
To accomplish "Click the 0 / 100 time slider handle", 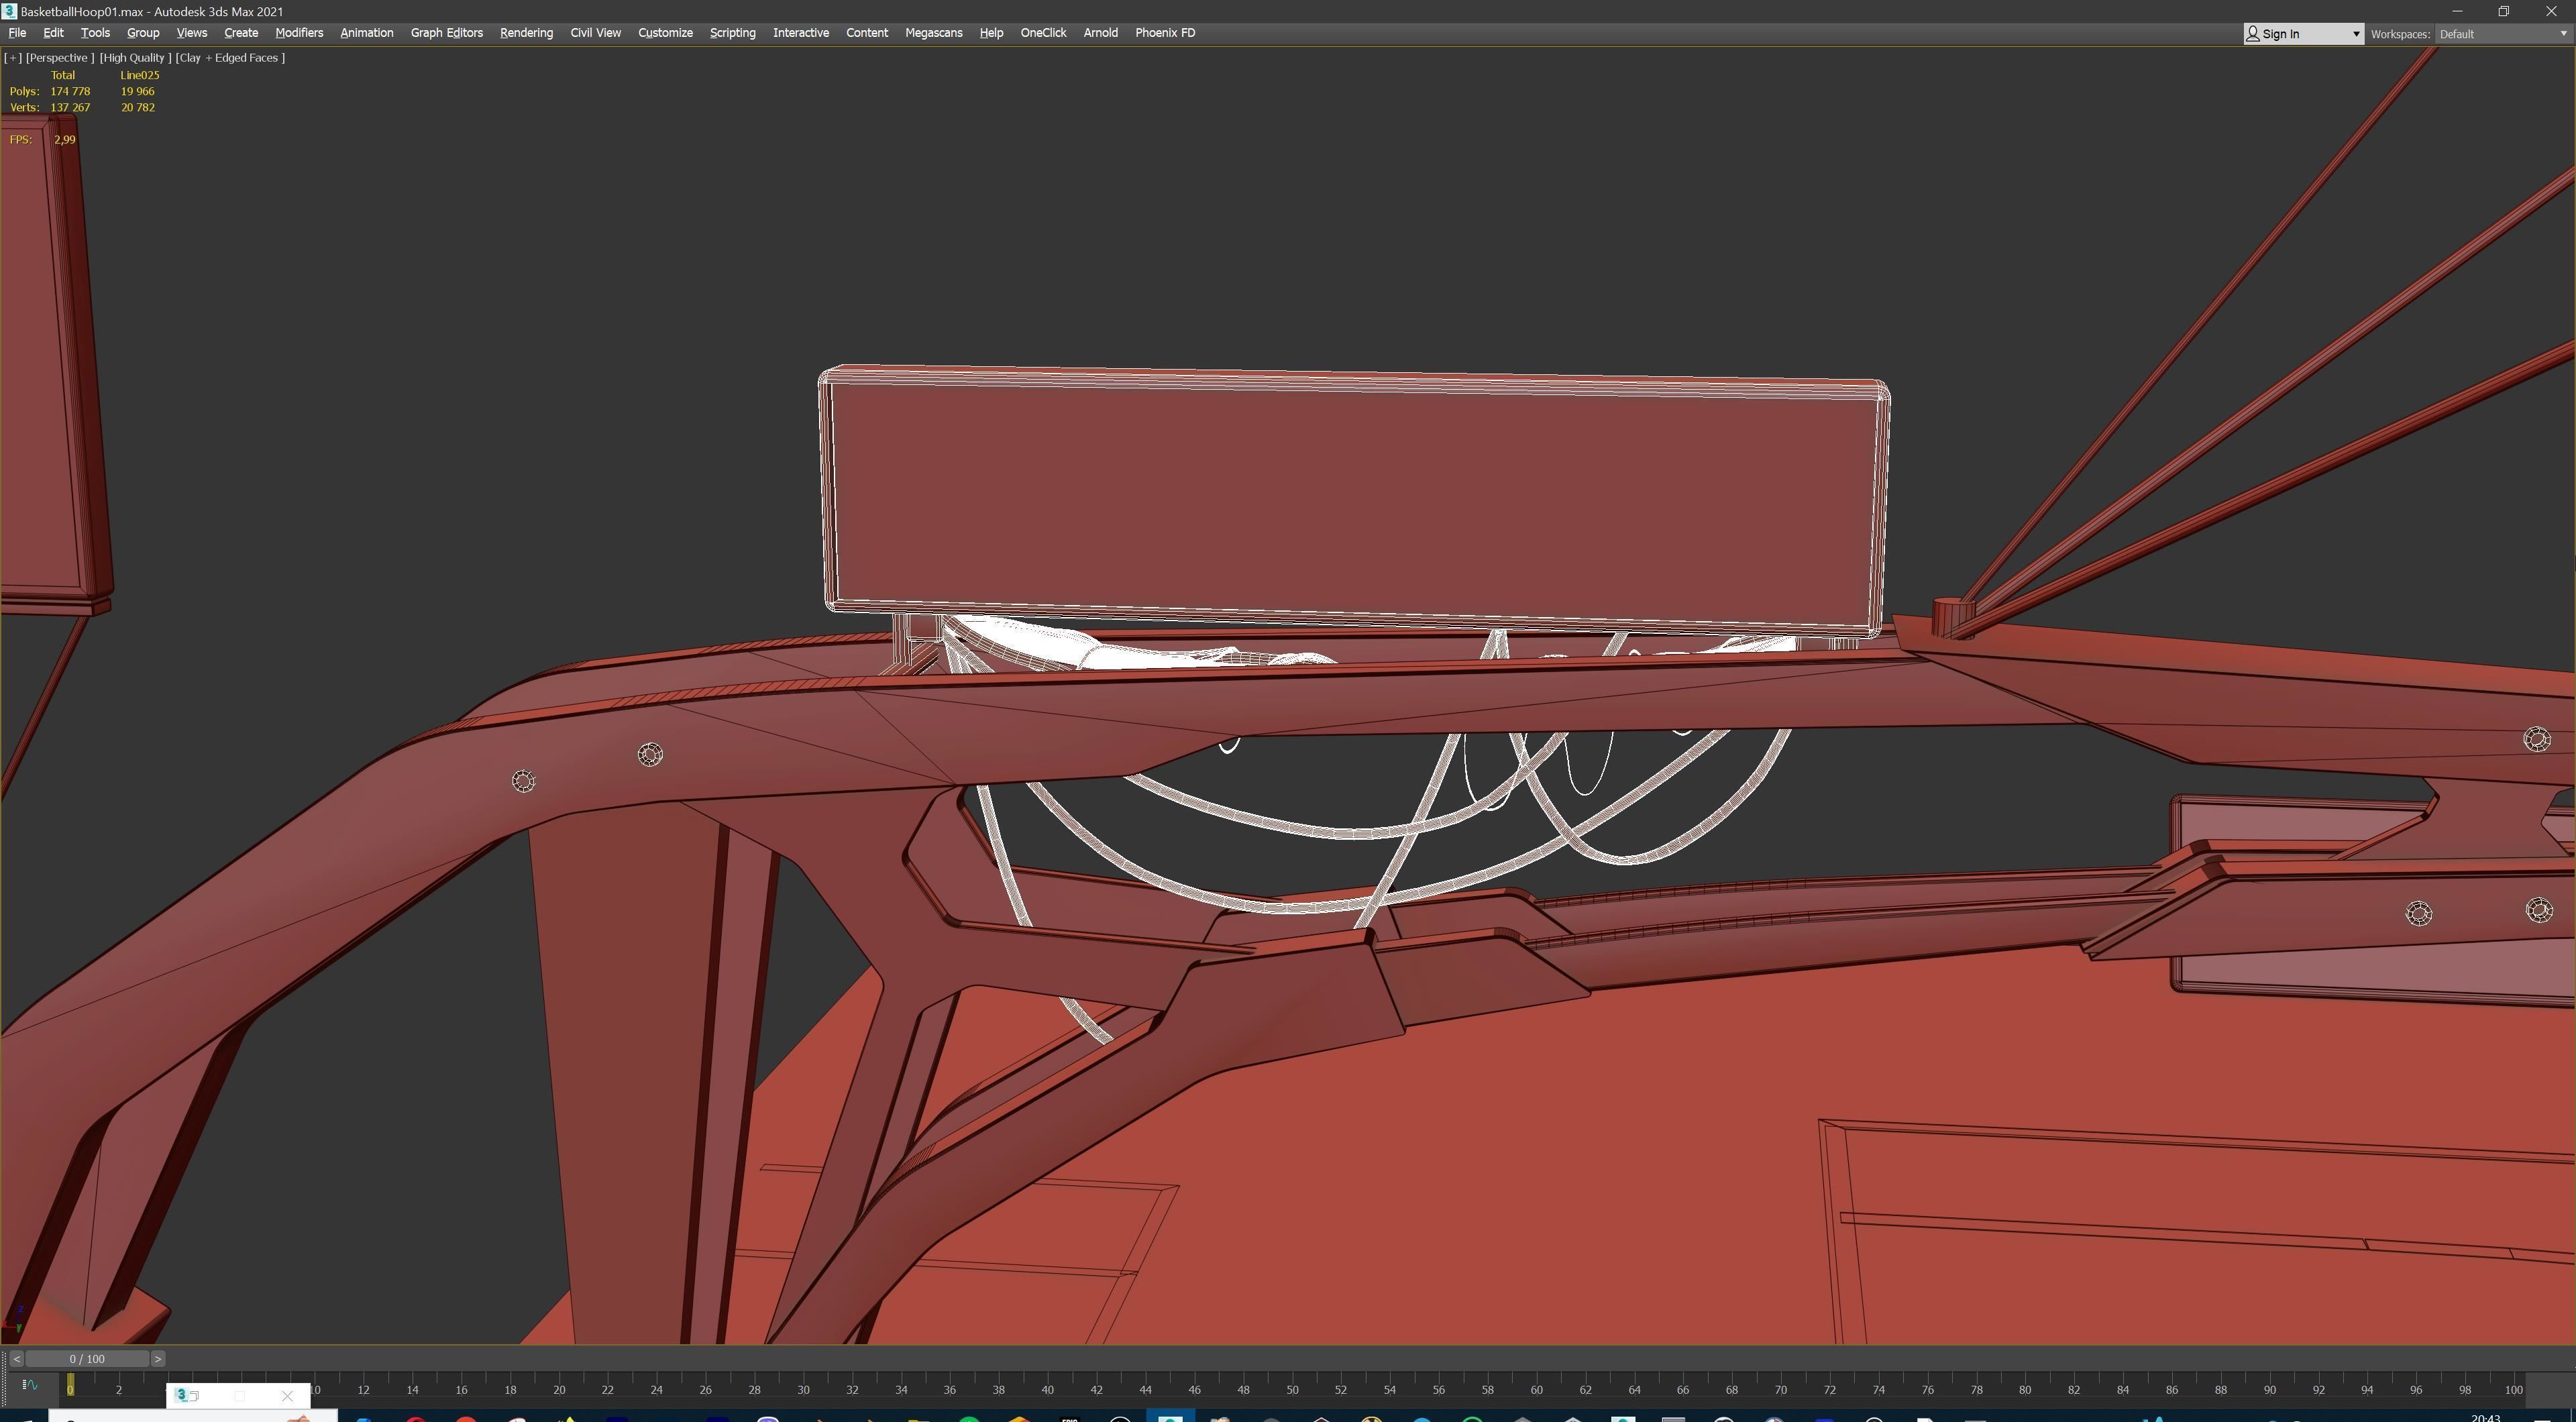I will click(87, 1359).
